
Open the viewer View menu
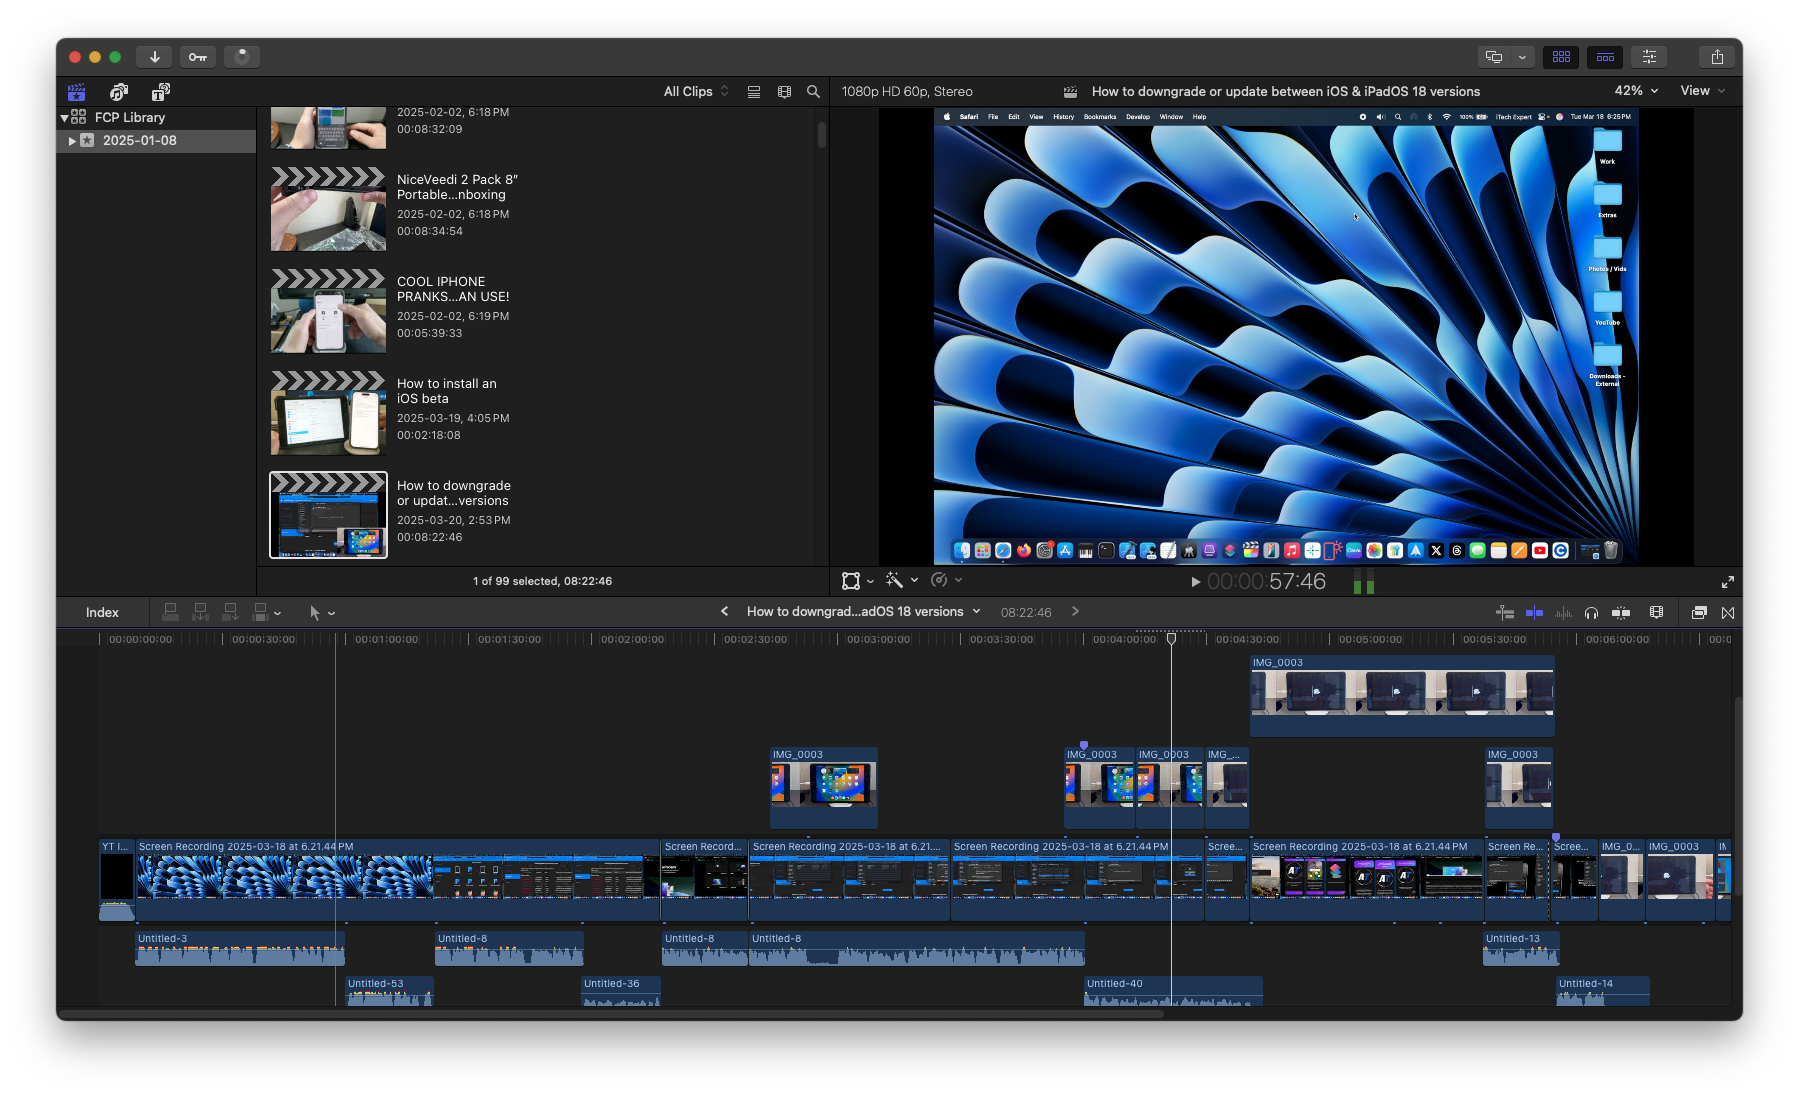[1701, 91]
